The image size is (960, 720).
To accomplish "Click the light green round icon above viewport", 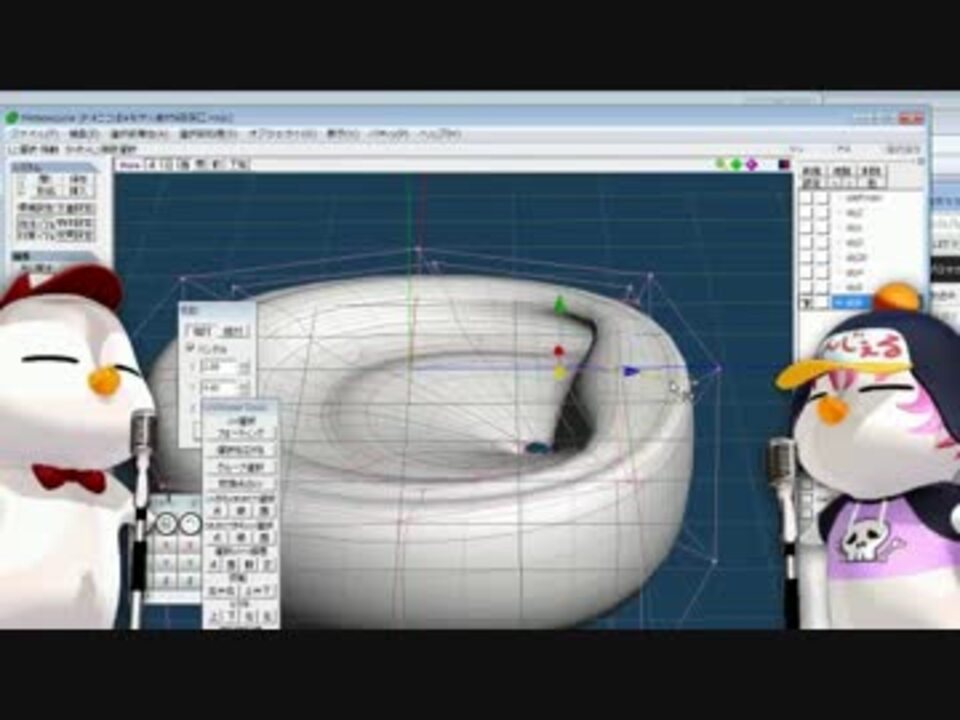I will click(x=721, y=163).
